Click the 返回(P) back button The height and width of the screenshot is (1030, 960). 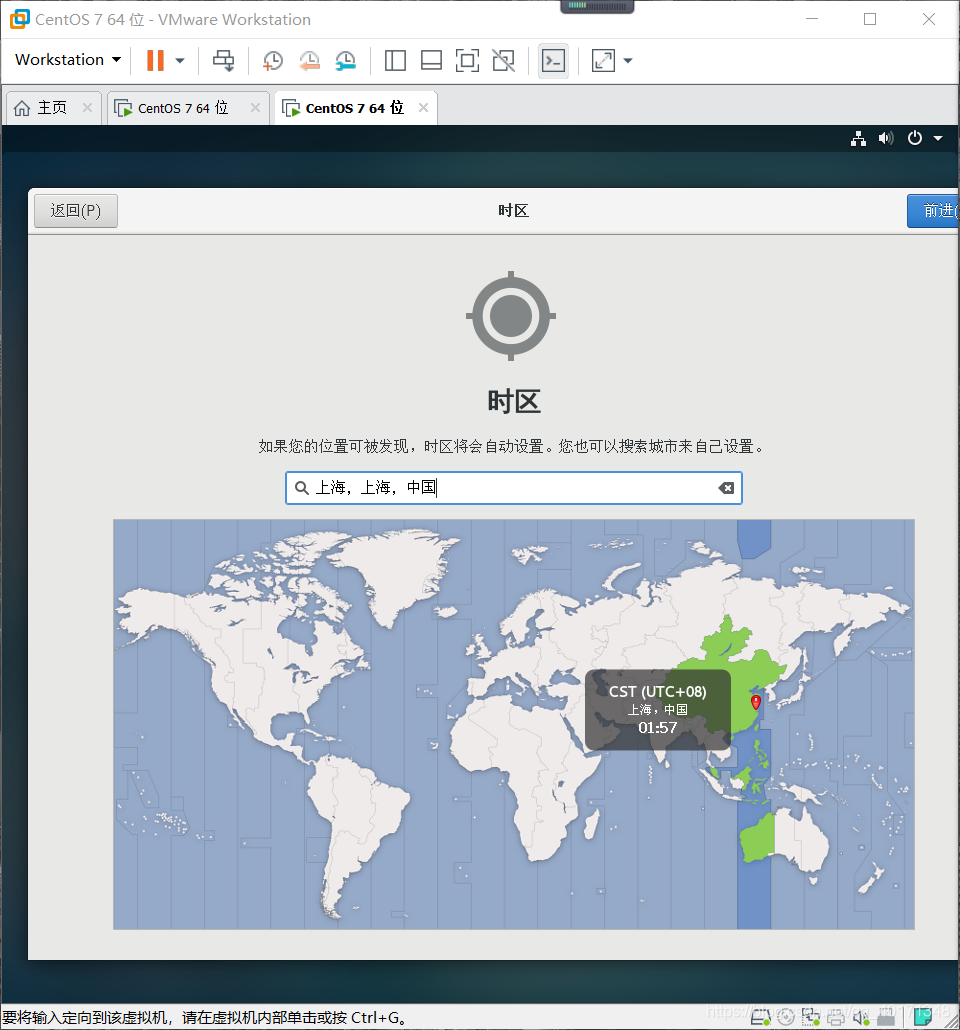(76, 211)
